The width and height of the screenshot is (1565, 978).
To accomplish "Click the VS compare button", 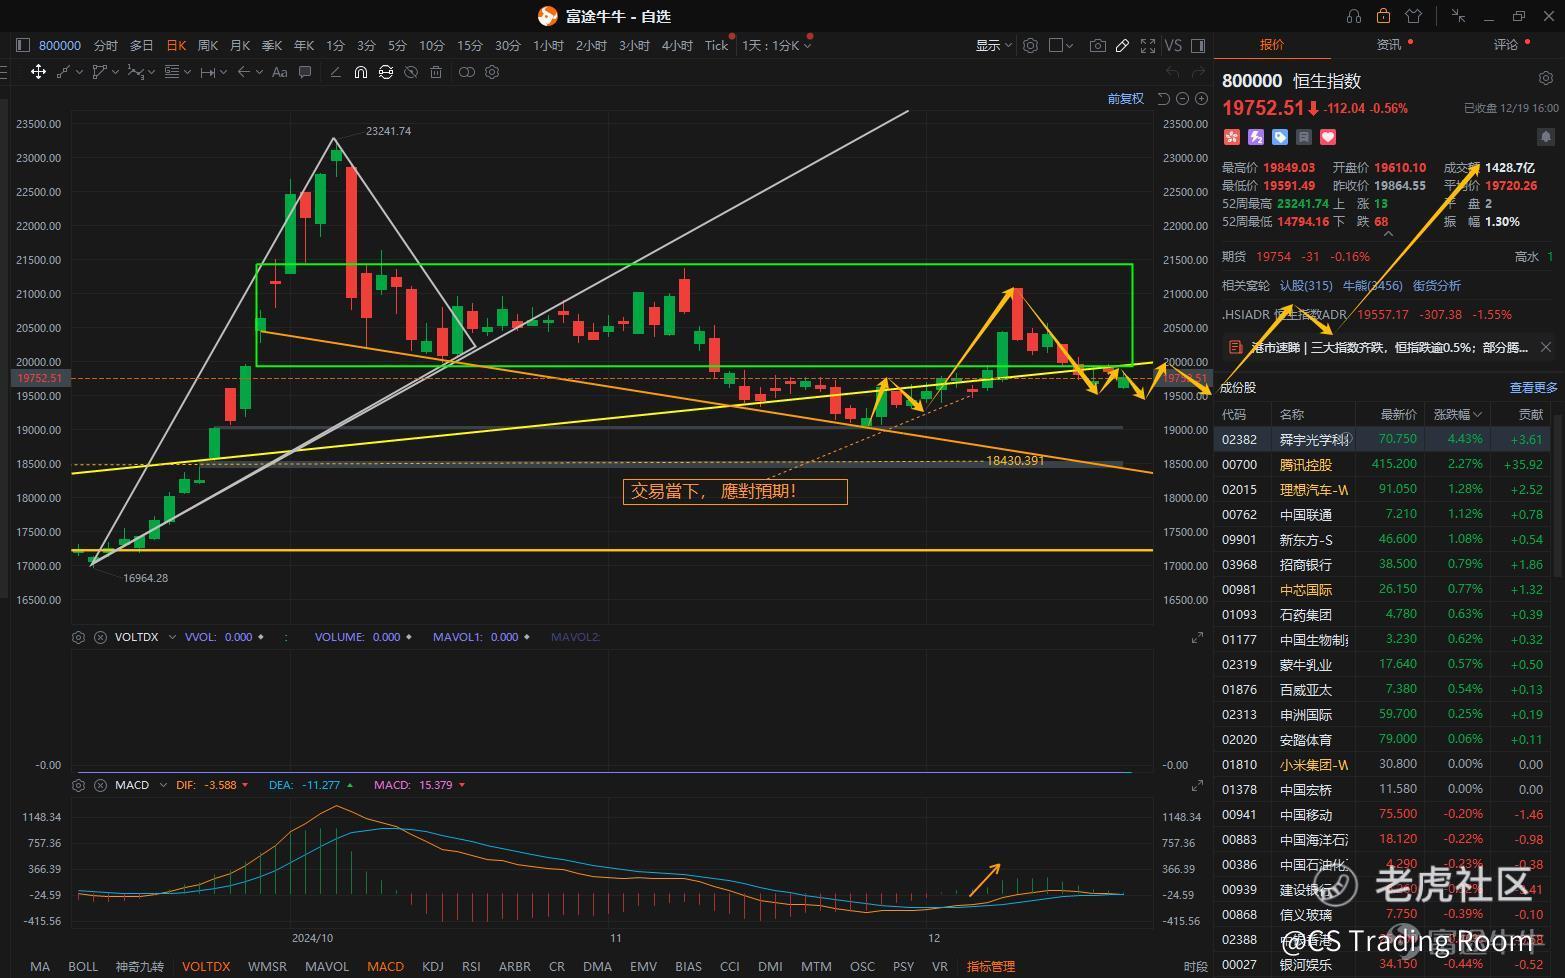I will coord(1173,45).
